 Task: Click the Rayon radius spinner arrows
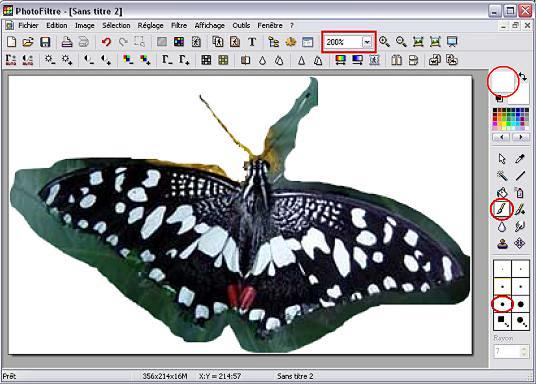click(x=523, y=351)
